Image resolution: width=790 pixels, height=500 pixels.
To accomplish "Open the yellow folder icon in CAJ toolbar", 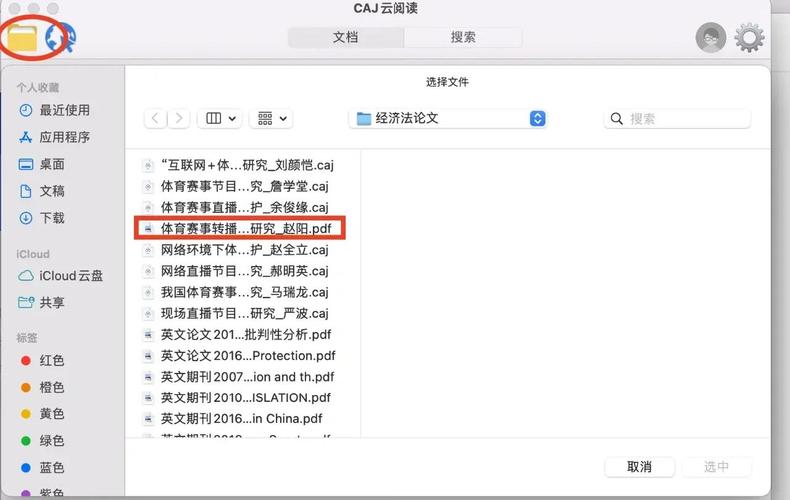I will (22, 38).
